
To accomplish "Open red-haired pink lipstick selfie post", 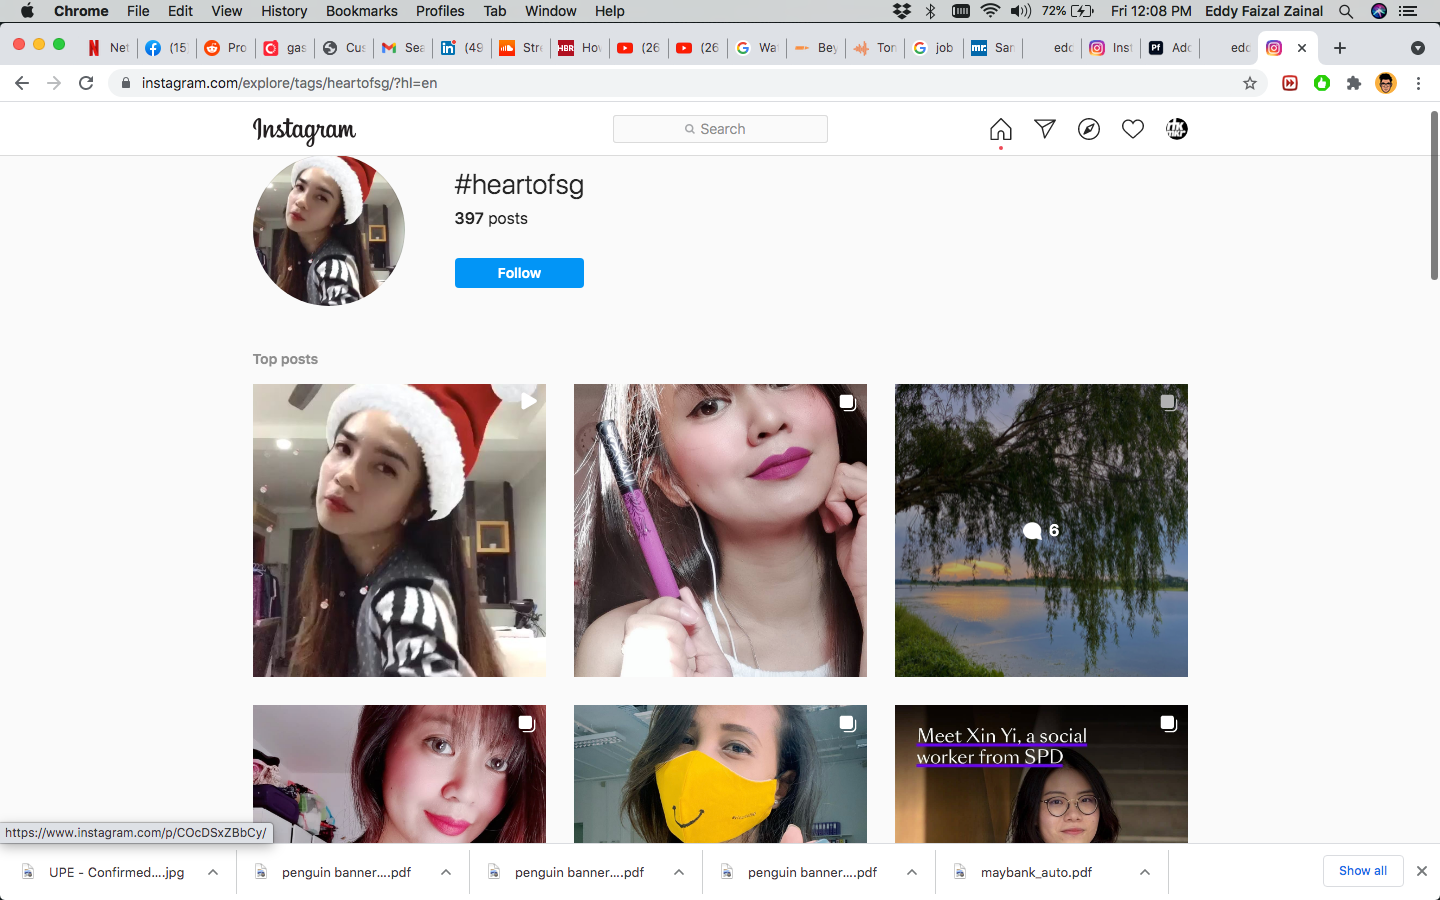I will [x=399, y=774].
